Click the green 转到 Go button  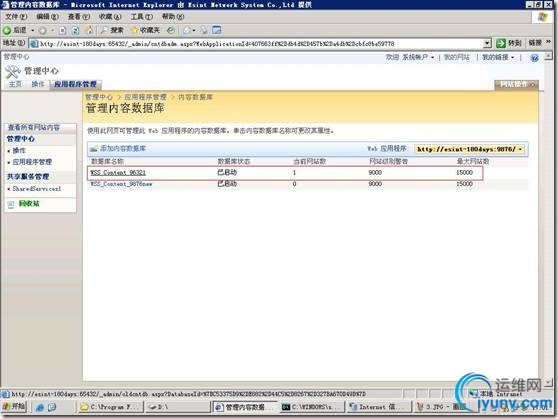click(x=509, y=43)
